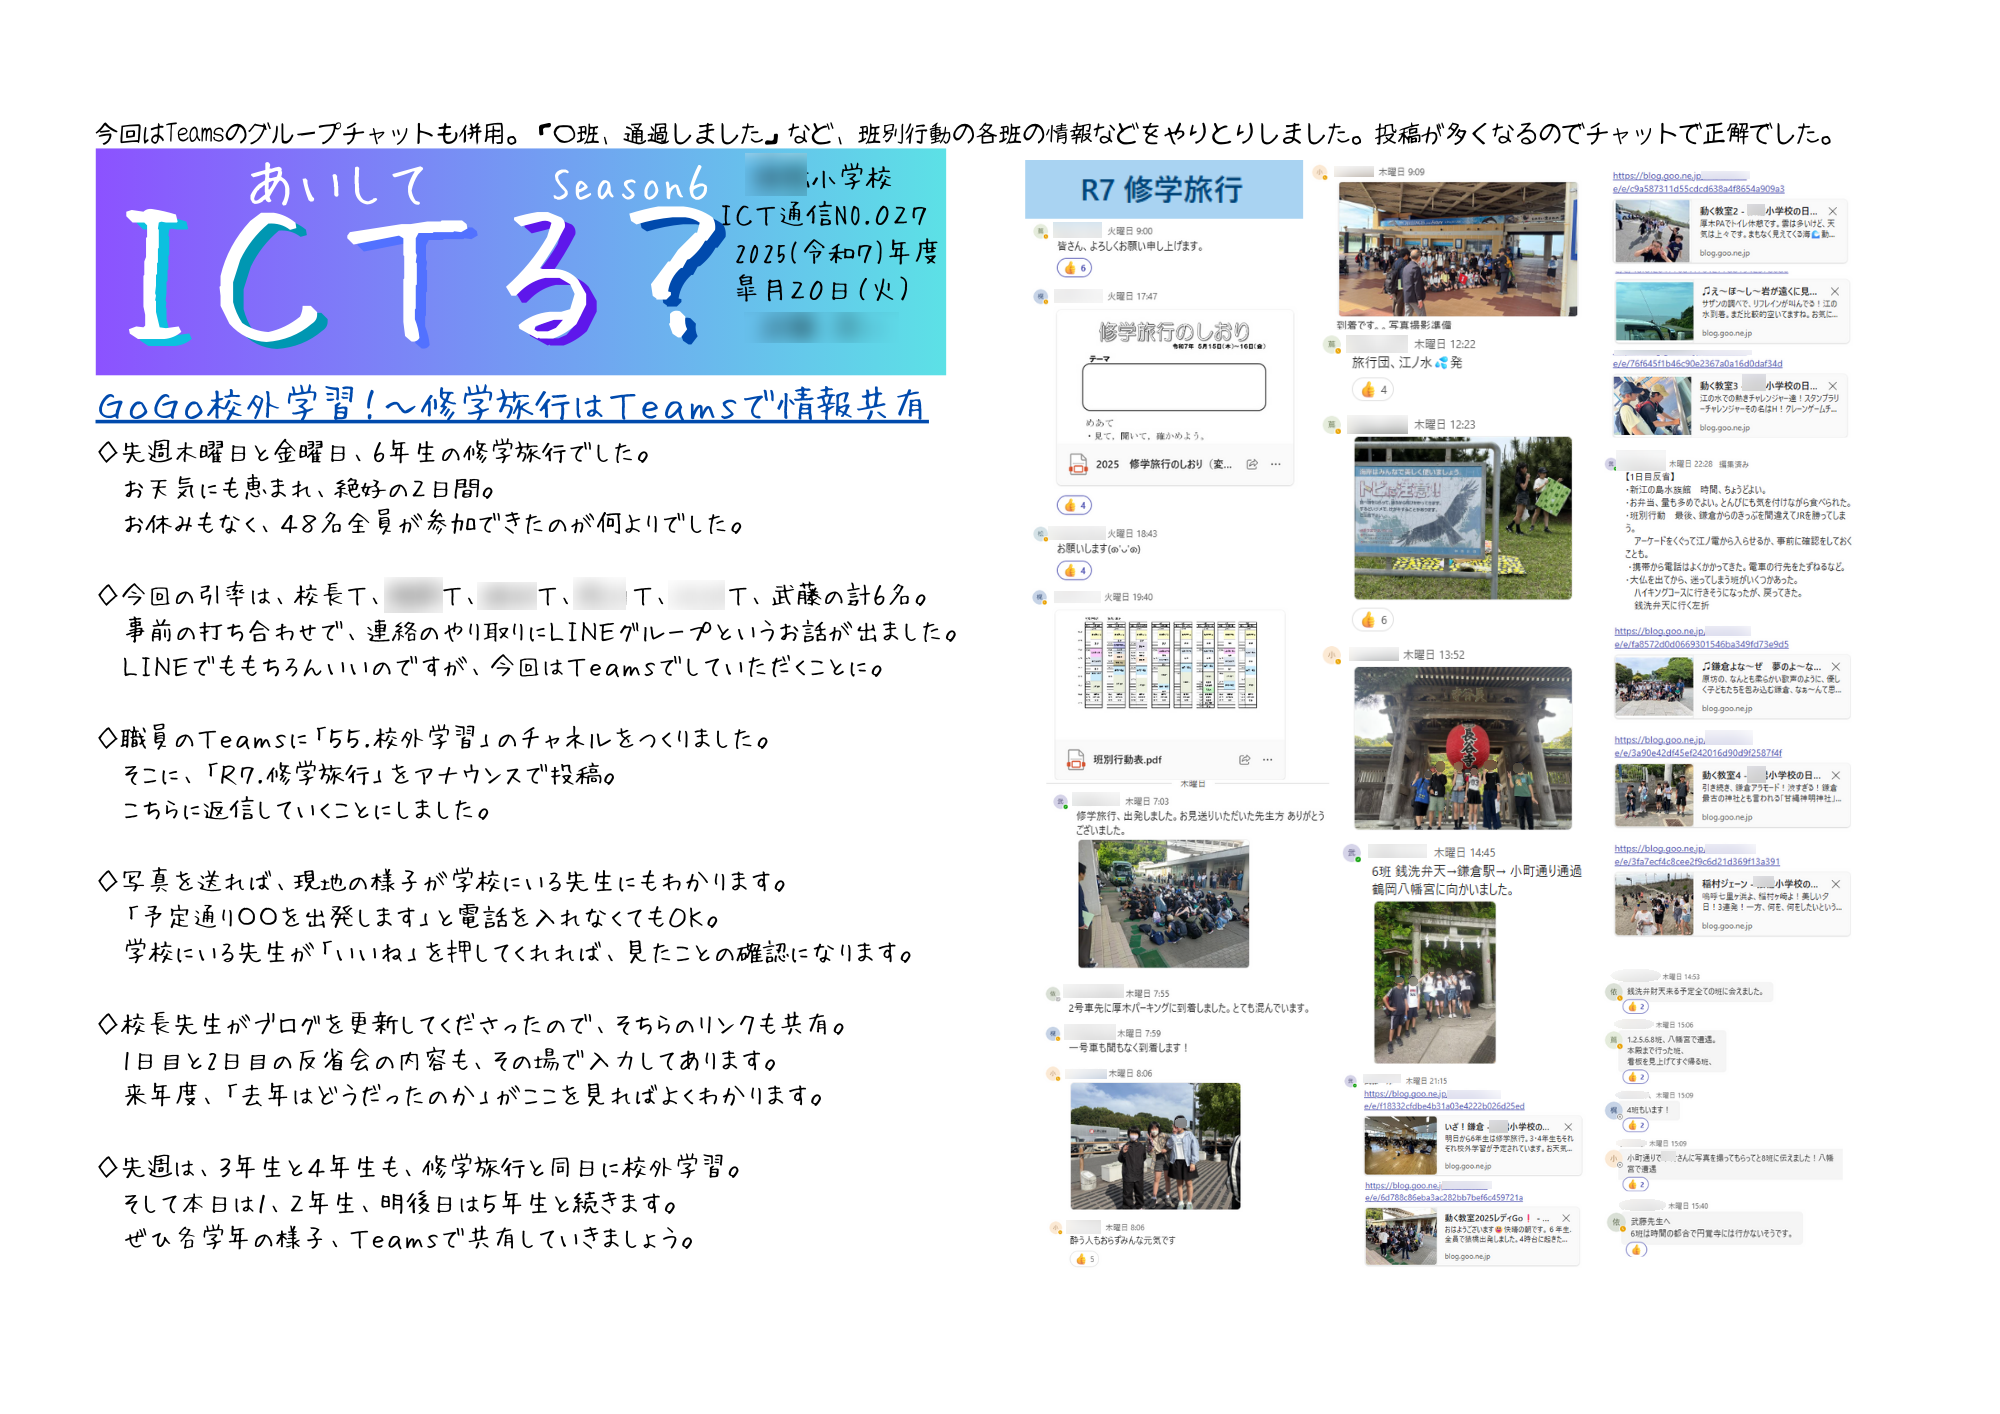Click 旅行団、江ノ水発 message text
This screenshot has width=2000, height=1414.
(x=1407, y=363)
